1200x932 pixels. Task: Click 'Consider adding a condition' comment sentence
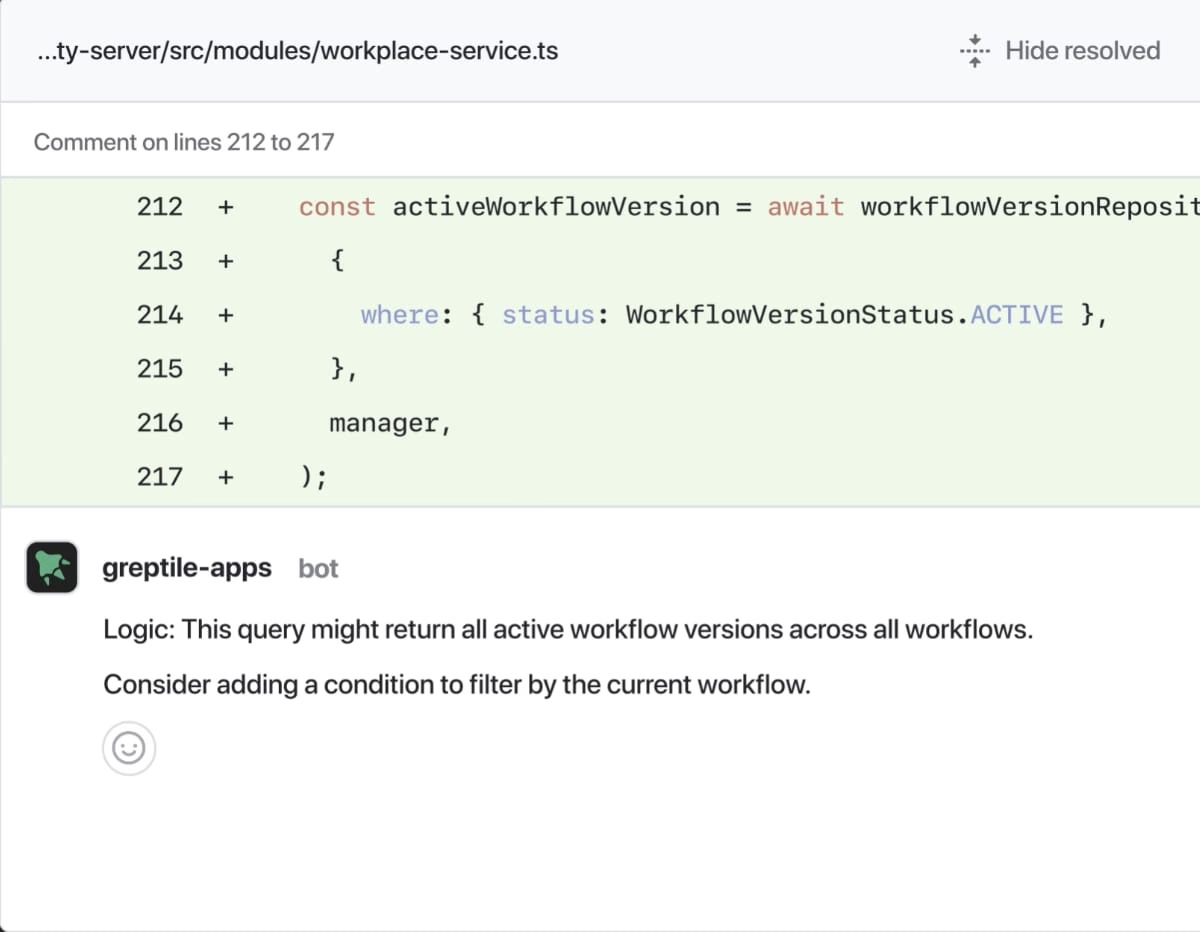tap(457, 686)
